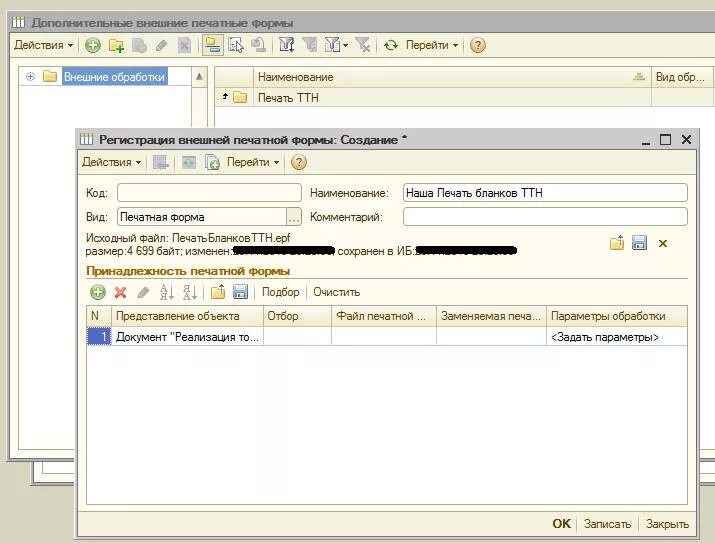Click load from file icon in Принадлежность toolbar
The image size is (715, 543).
point(218,292)
